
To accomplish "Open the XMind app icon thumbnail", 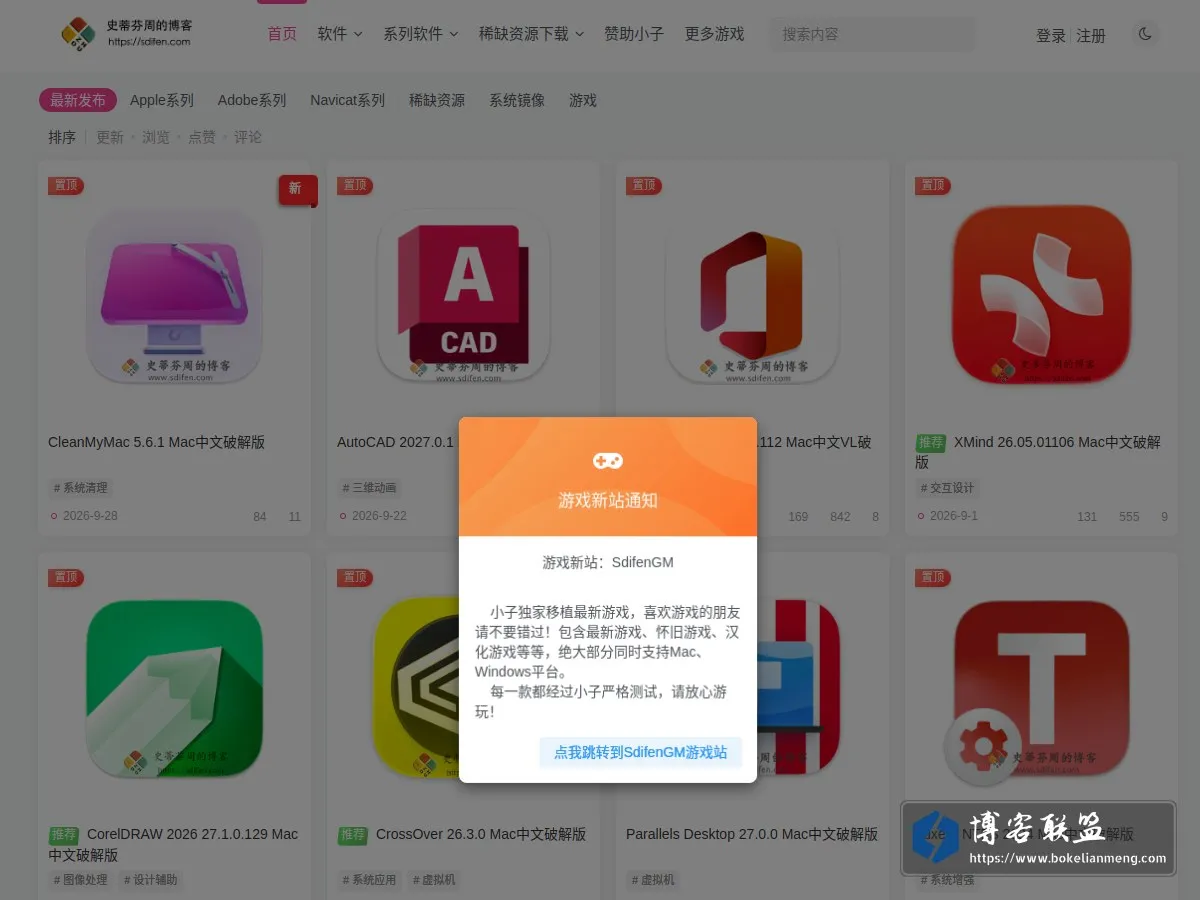I will (1042, 295).
